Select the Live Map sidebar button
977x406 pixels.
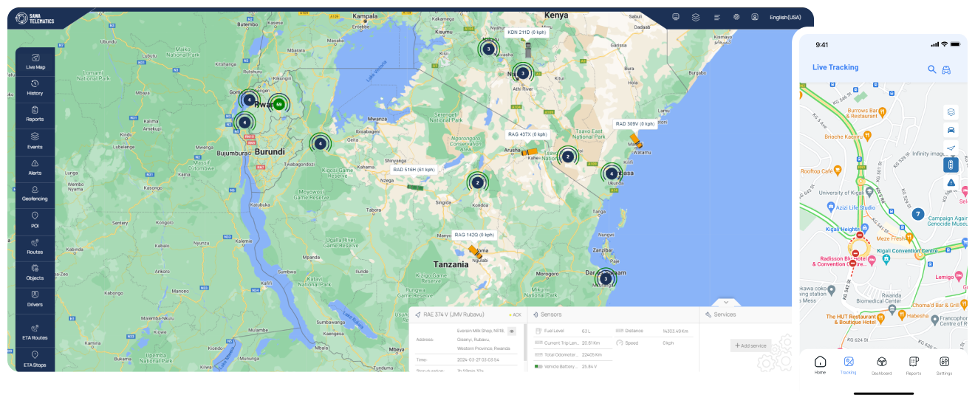pyautogui.click(x=35, y=61)
